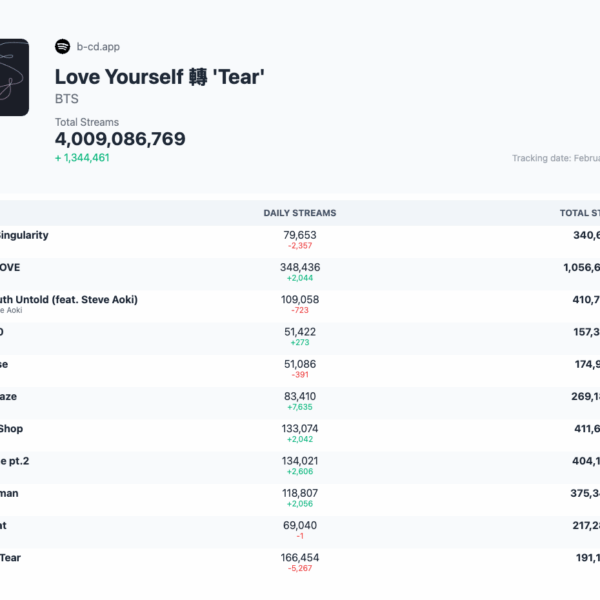Click daily streams value 348,436

(x=300, y=267)
